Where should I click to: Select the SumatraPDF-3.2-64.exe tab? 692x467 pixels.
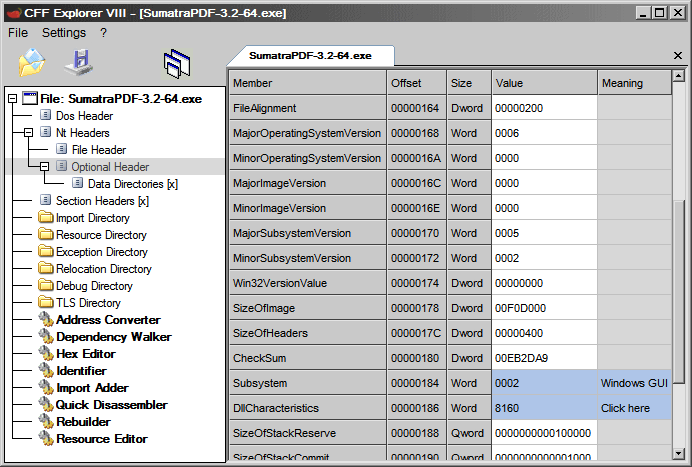[x=310, y=56]
